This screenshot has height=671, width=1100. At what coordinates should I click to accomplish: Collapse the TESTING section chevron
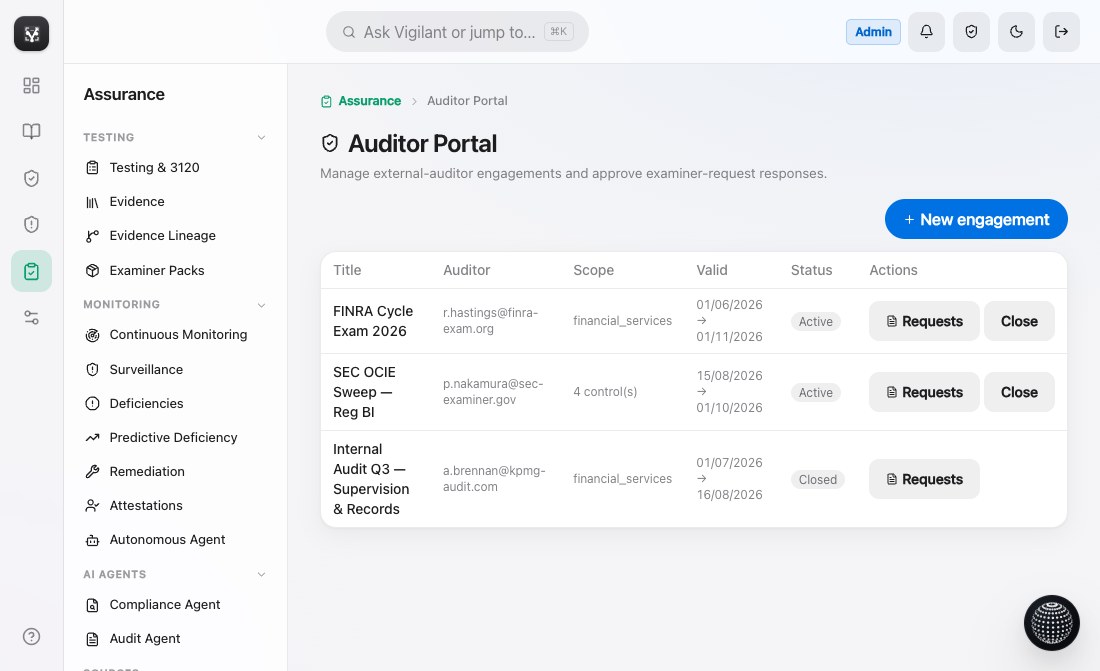[261, 138]
